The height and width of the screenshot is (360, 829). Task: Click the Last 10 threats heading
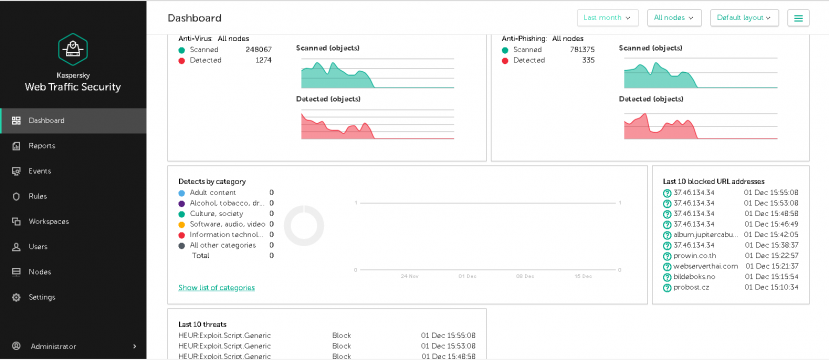click(x=202, y=324)
